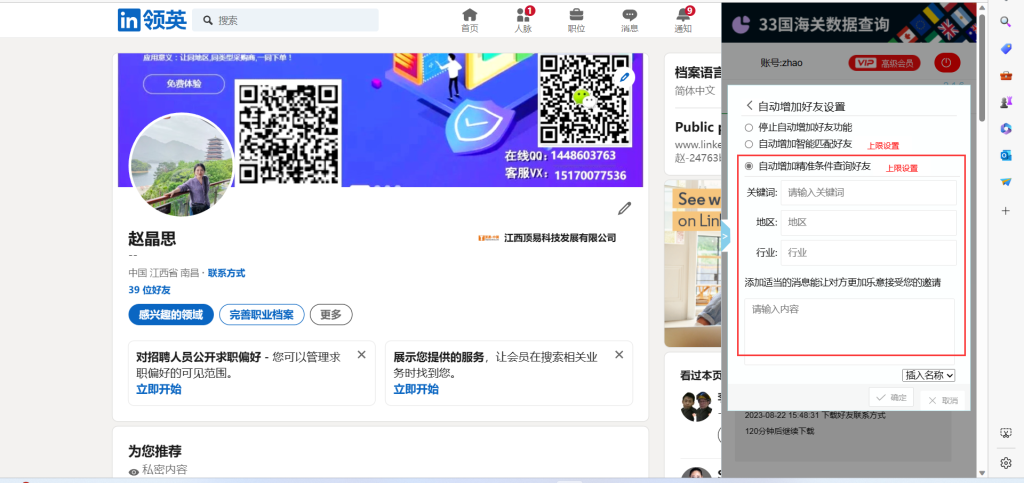Dismiss the 展示您提供的服务 card
This screenshot has width=1024, height=483.
tap(619, 354)
